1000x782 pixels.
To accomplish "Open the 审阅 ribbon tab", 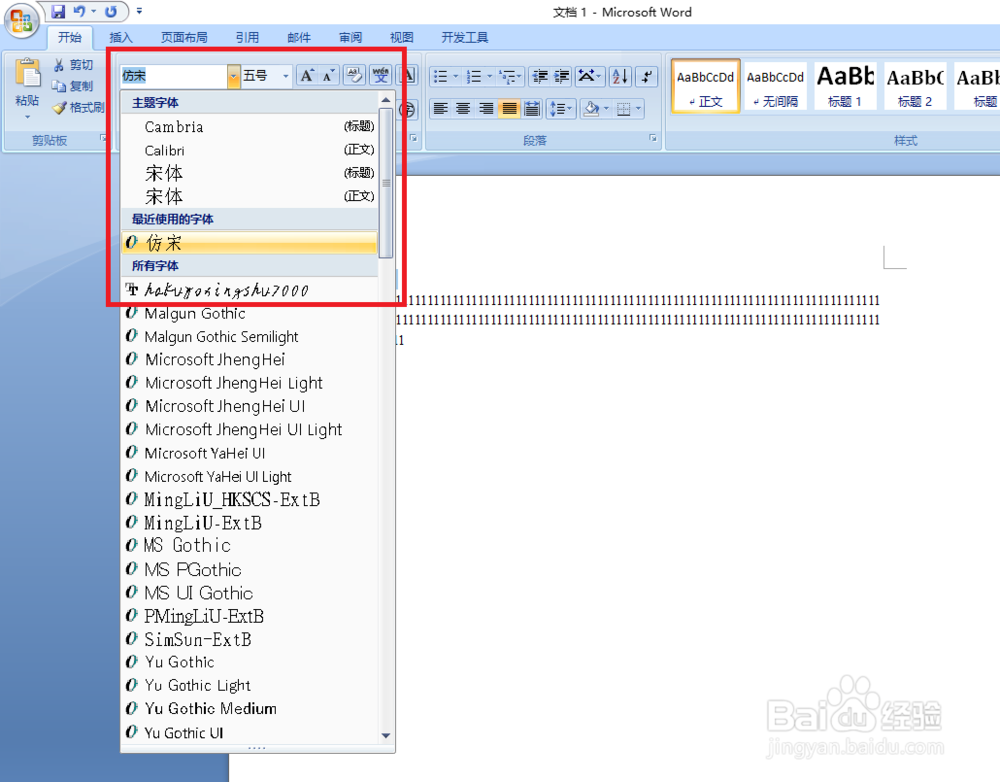I will tap(350, 38).
